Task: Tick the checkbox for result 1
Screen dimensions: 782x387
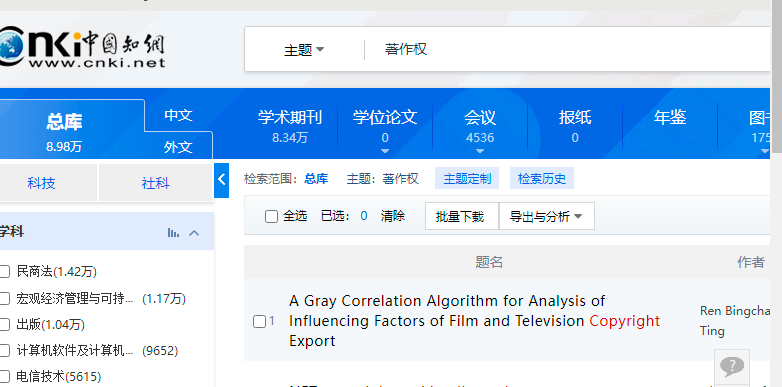Action: pyautogui.click(x=259, y=322)
